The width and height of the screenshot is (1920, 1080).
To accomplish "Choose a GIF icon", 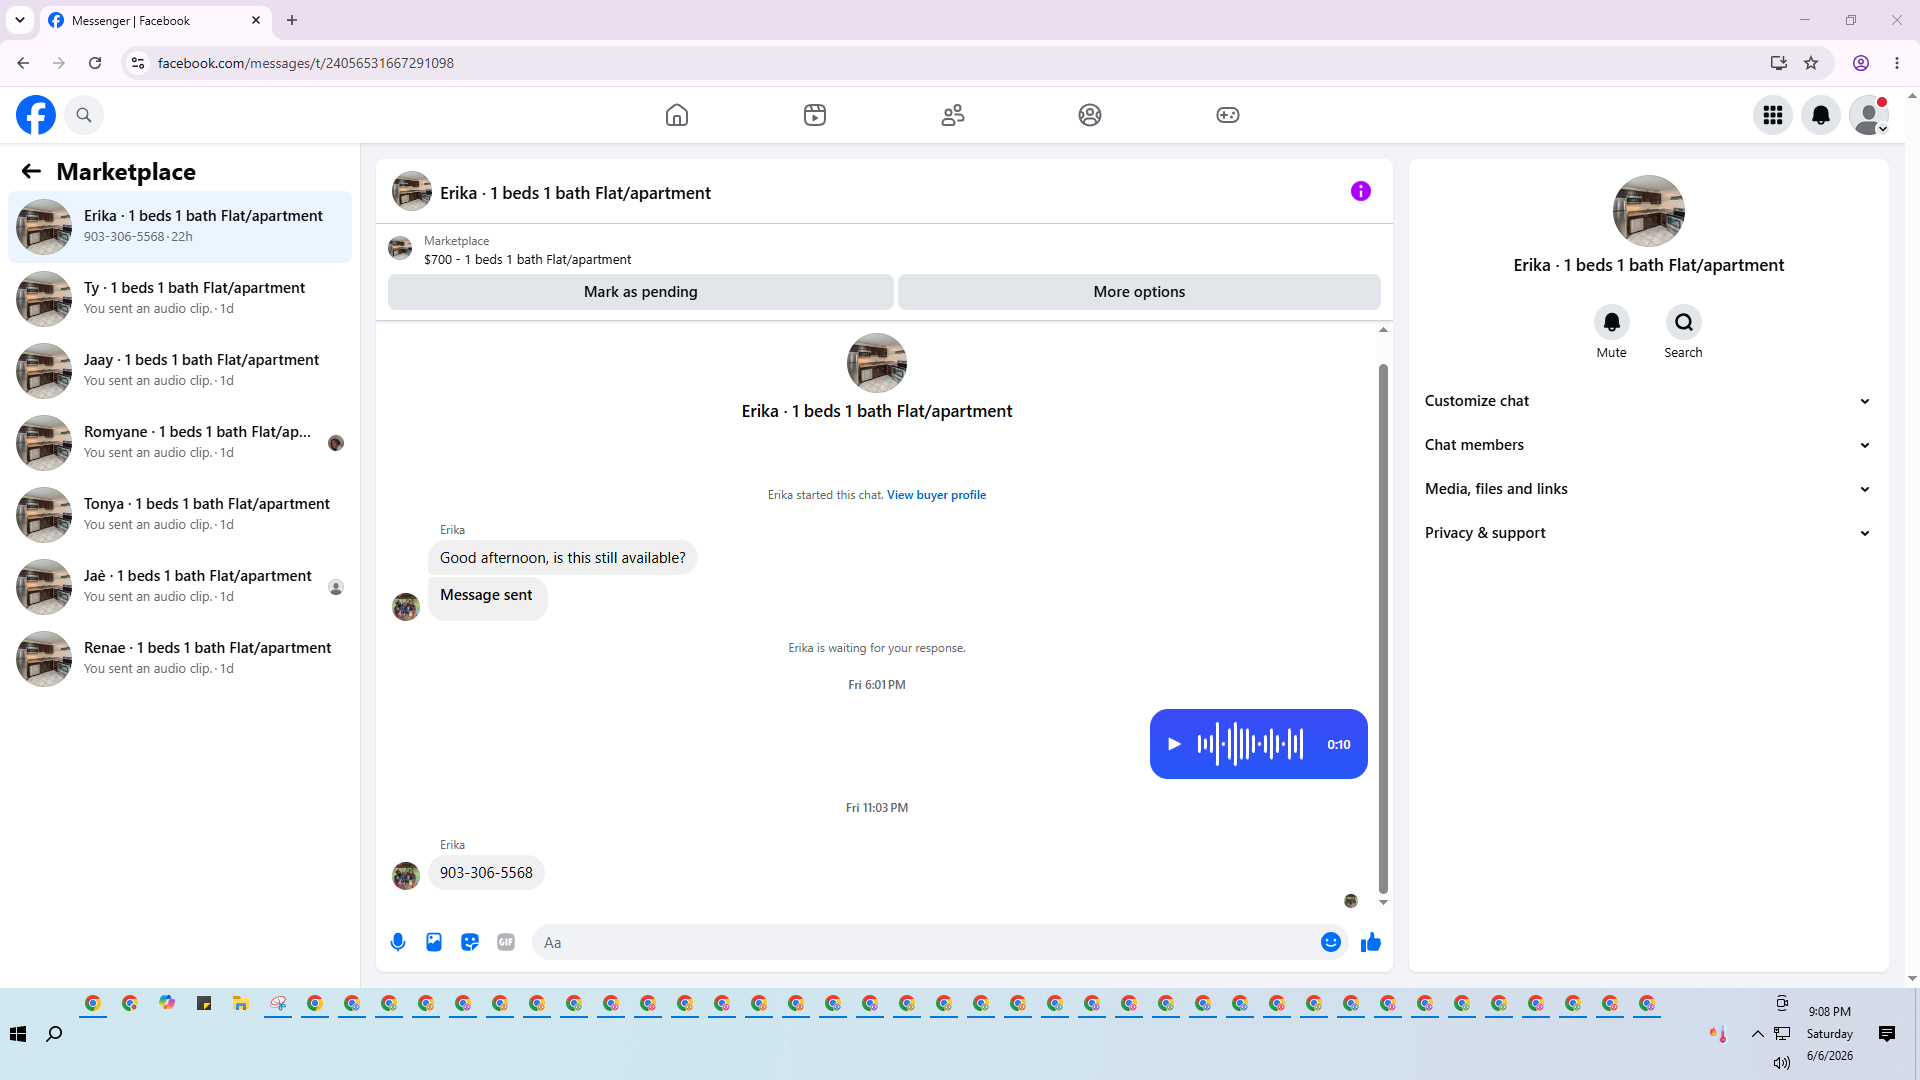I will pos(506,942).
